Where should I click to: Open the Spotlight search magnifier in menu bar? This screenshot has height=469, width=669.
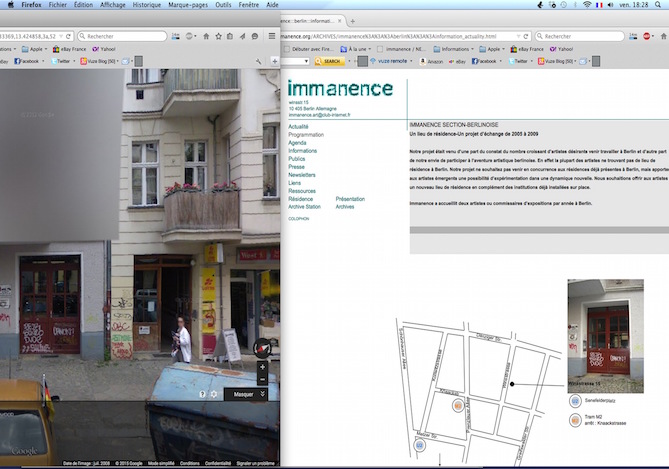coord(658,5)
